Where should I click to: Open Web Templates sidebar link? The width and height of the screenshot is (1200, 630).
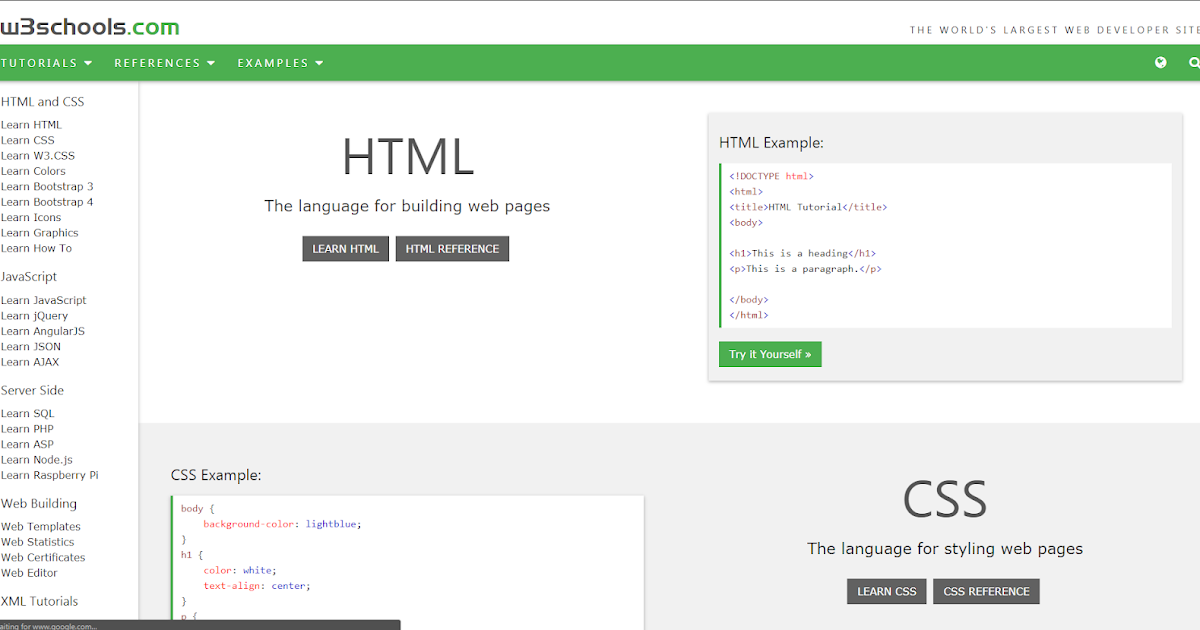point(41,527)
